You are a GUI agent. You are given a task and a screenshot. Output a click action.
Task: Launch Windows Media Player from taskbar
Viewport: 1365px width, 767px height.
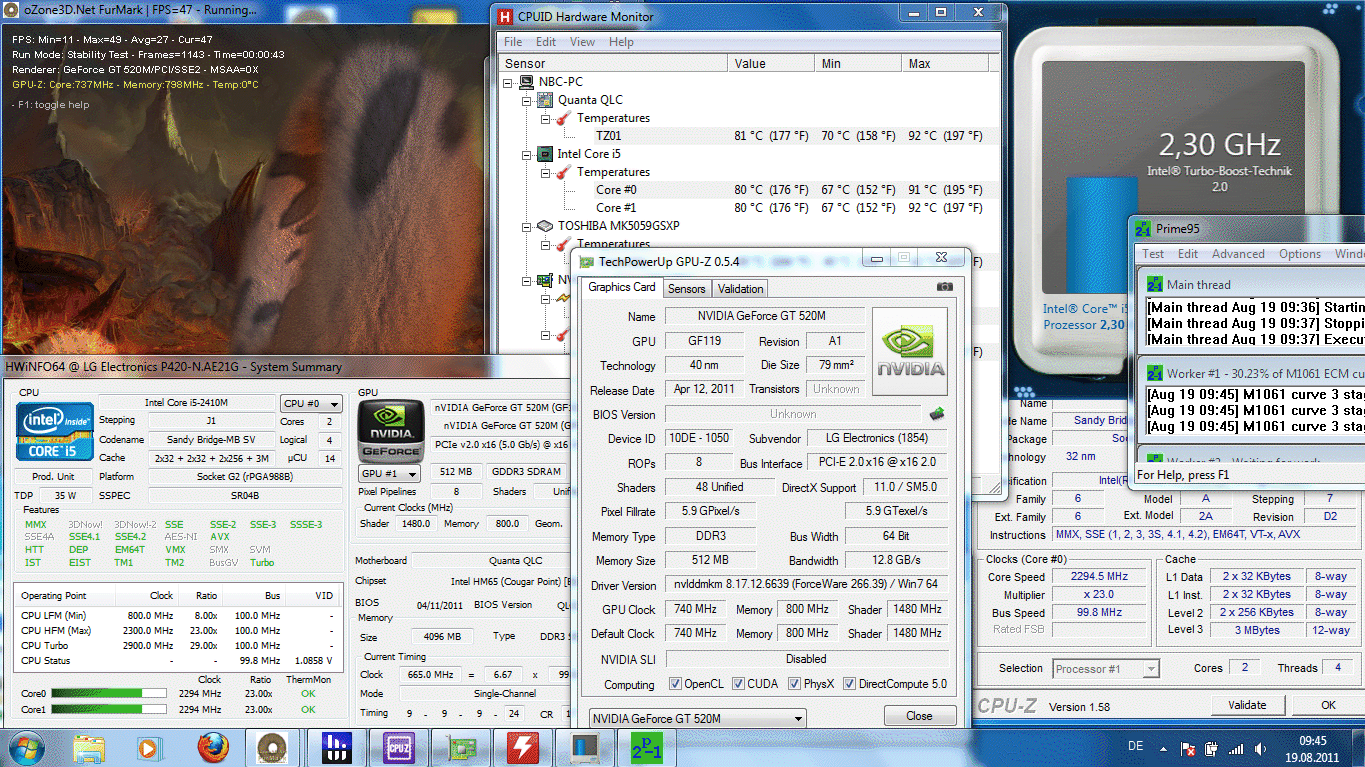click(x=148, y=747)
